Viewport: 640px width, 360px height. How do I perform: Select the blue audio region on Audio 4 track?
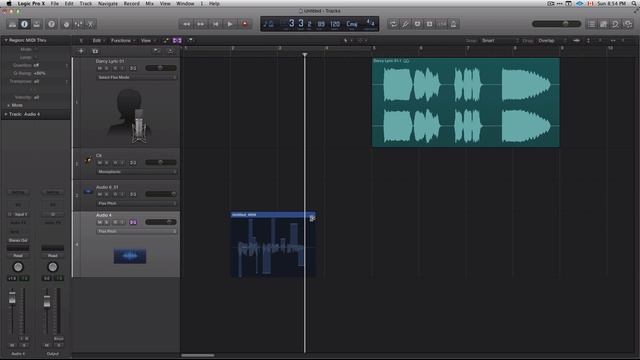point(273,244)
